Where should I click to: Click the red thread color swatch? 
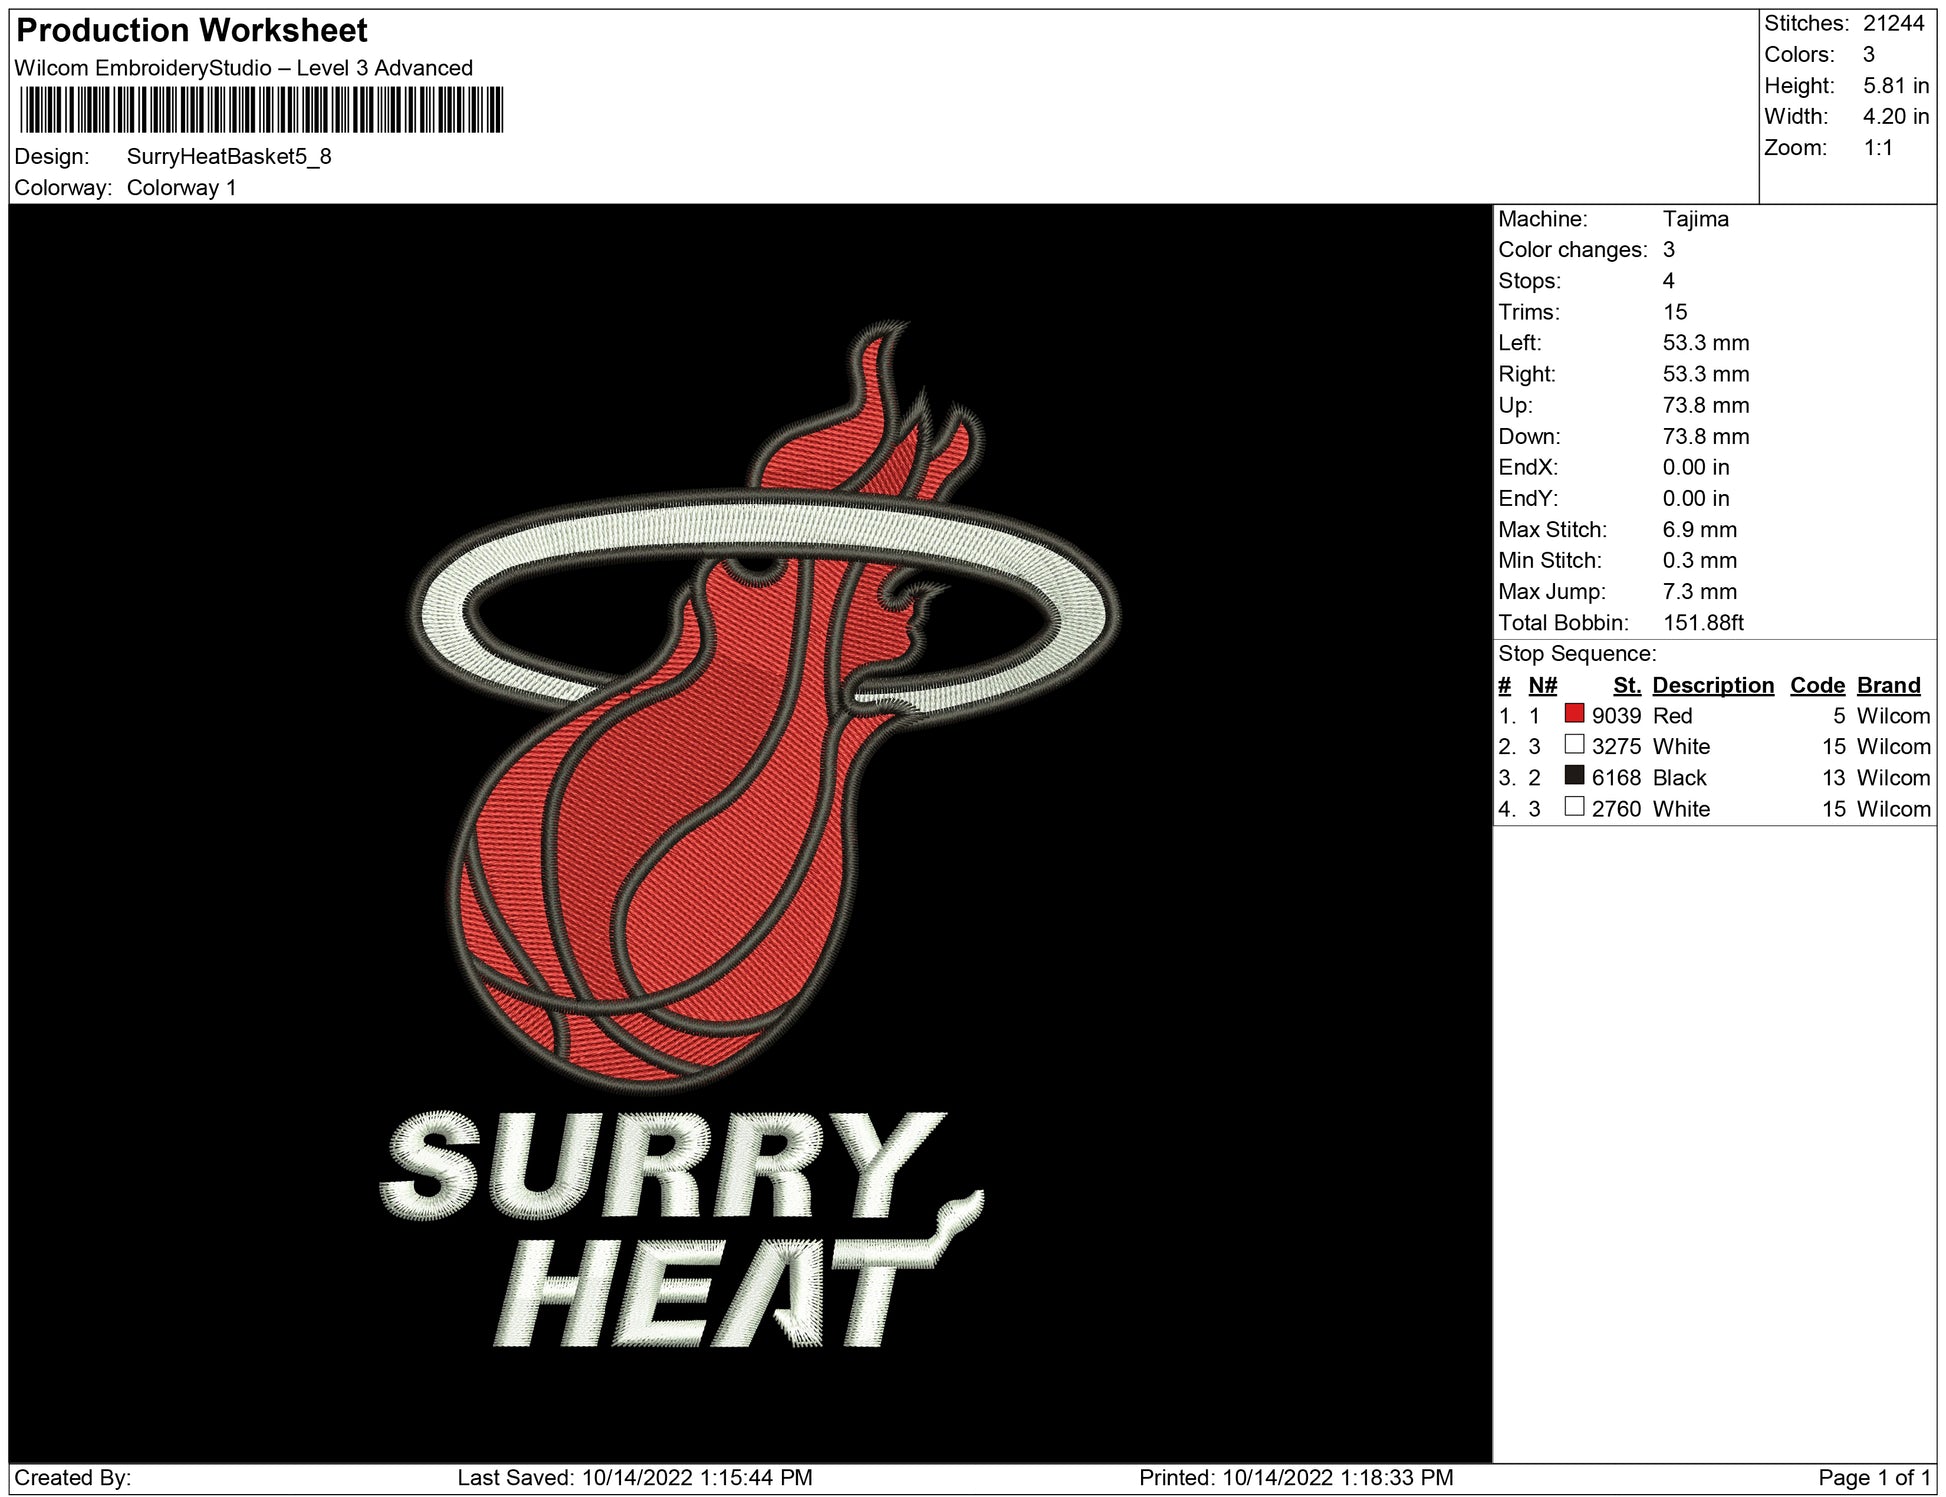point(1574,714)
